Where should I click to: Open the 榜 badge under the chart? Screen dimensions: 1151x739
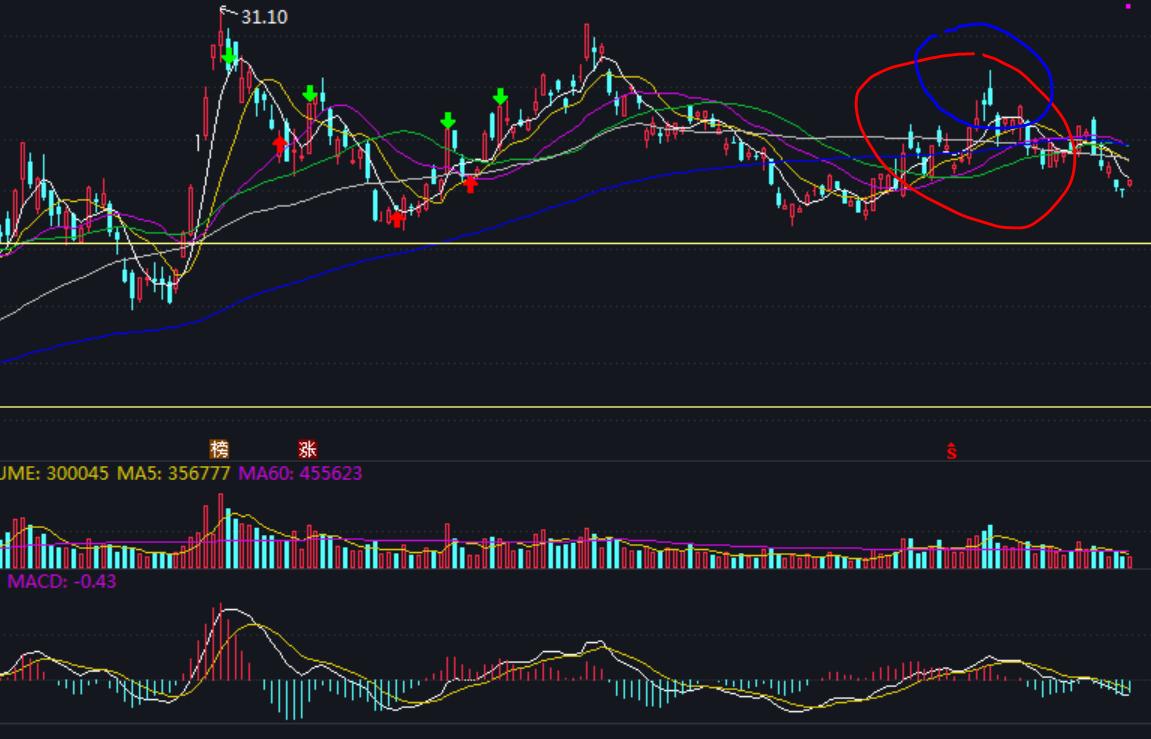219,449
